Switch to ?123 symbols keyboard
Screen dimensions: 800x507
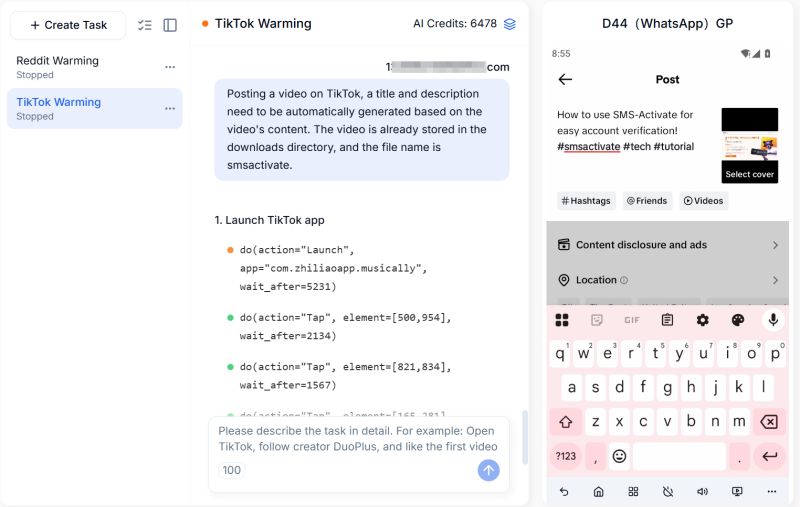(x=566, y=456)
